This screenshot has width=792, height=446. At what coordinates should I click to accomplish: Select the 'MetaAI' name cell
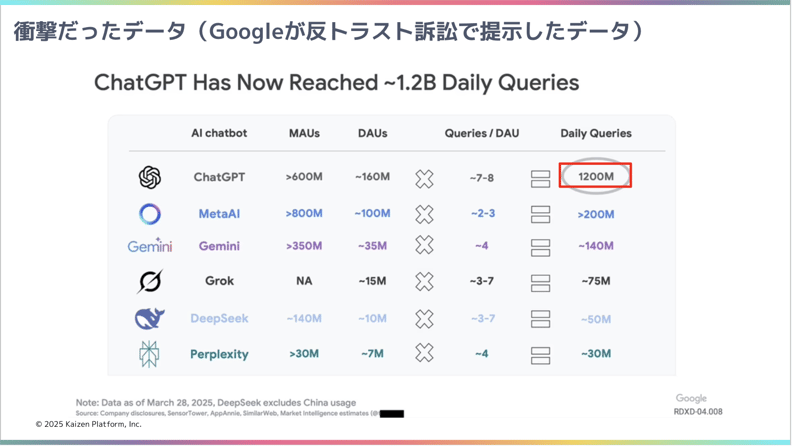coord(219,214)
